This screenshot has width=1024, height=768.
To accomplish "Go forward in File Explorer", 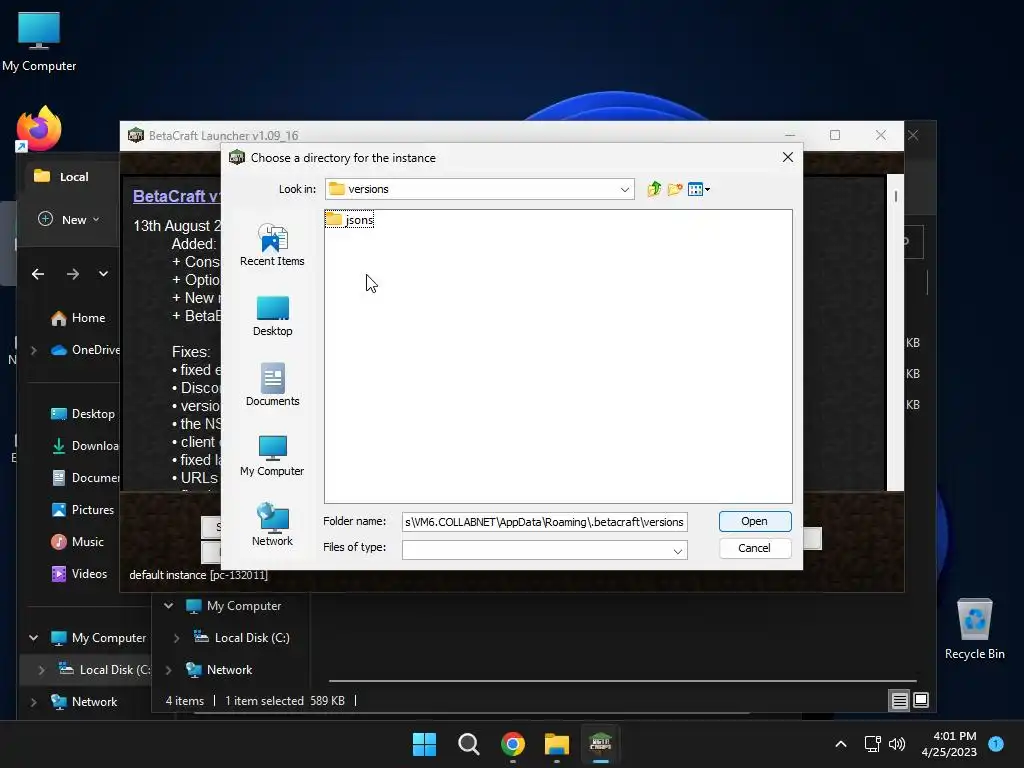I will [72, 274].
